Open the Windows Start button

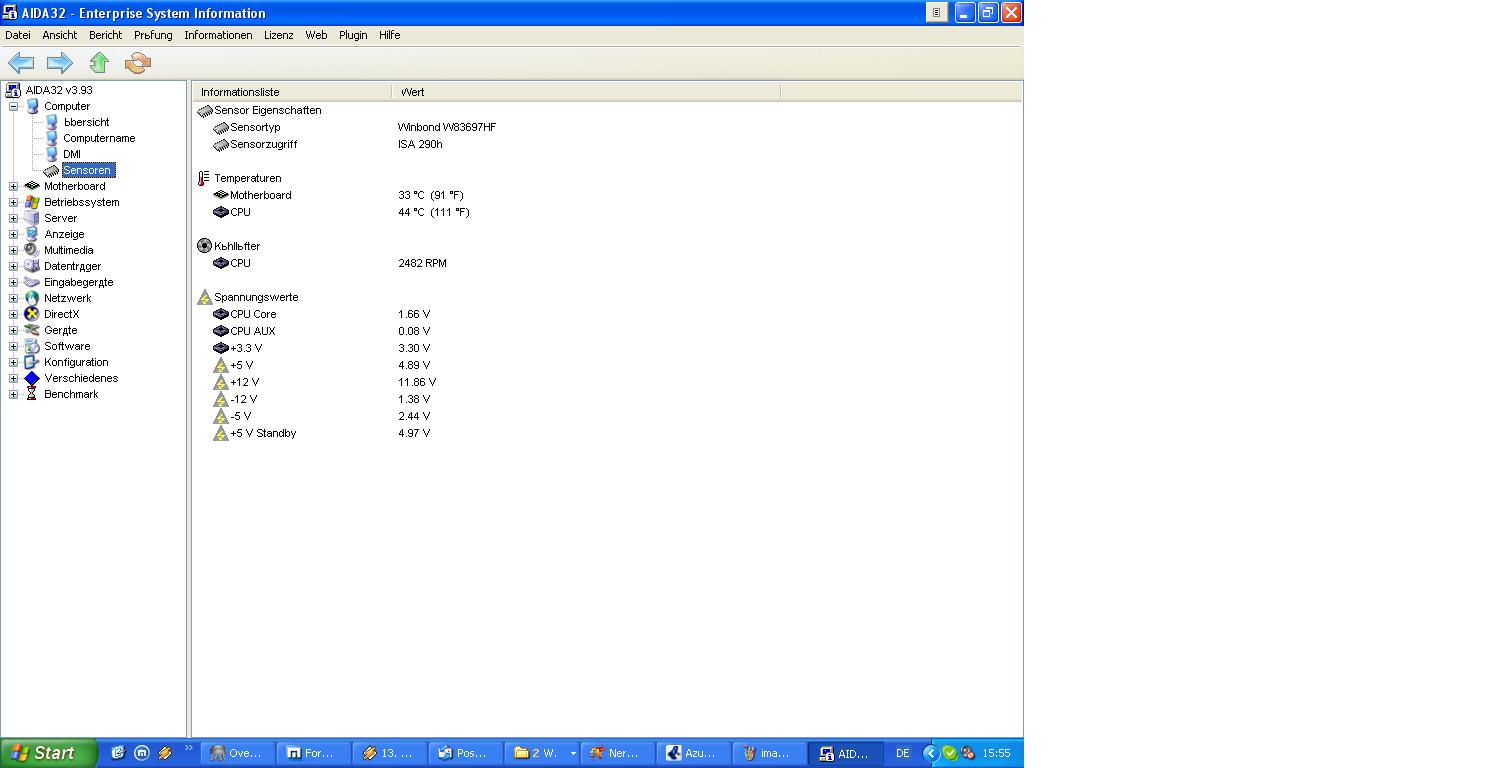[x=48, y=753]
